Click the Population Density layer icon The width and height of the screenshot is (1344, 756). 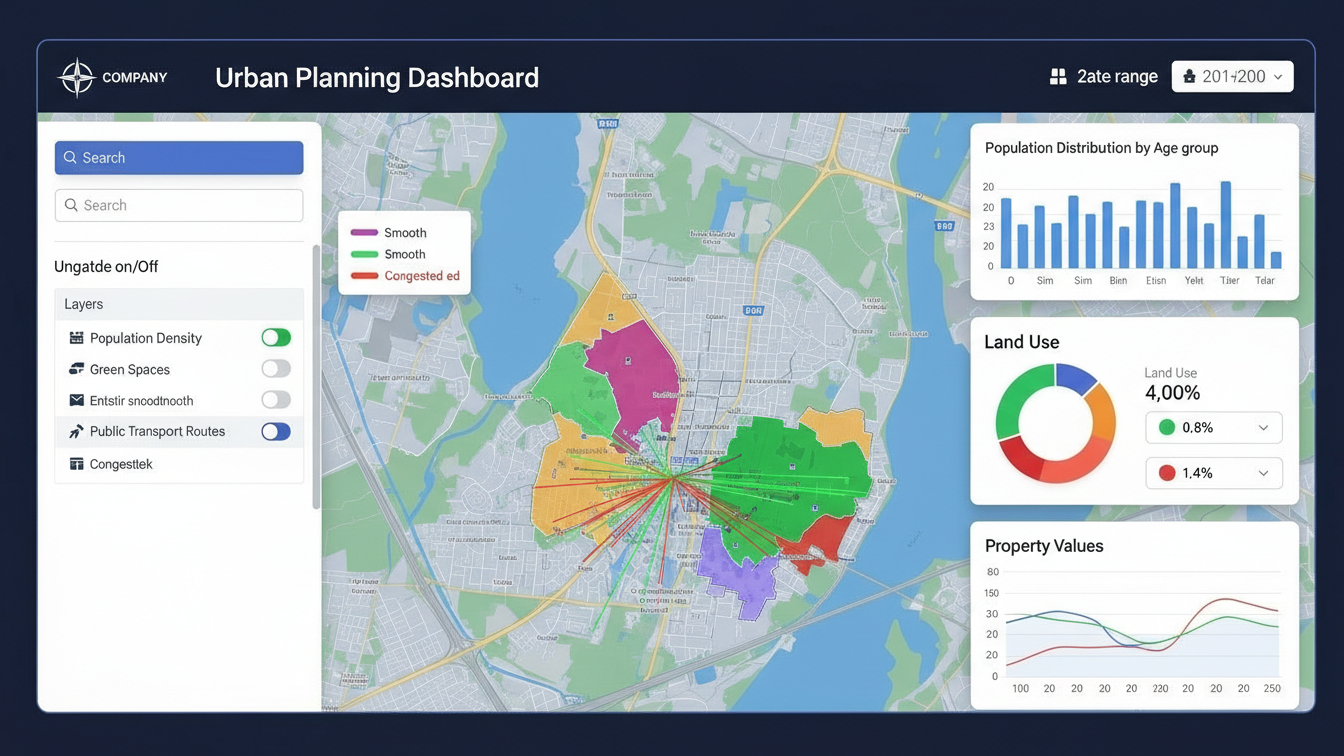pyautogui.click(x=76, y=337)
